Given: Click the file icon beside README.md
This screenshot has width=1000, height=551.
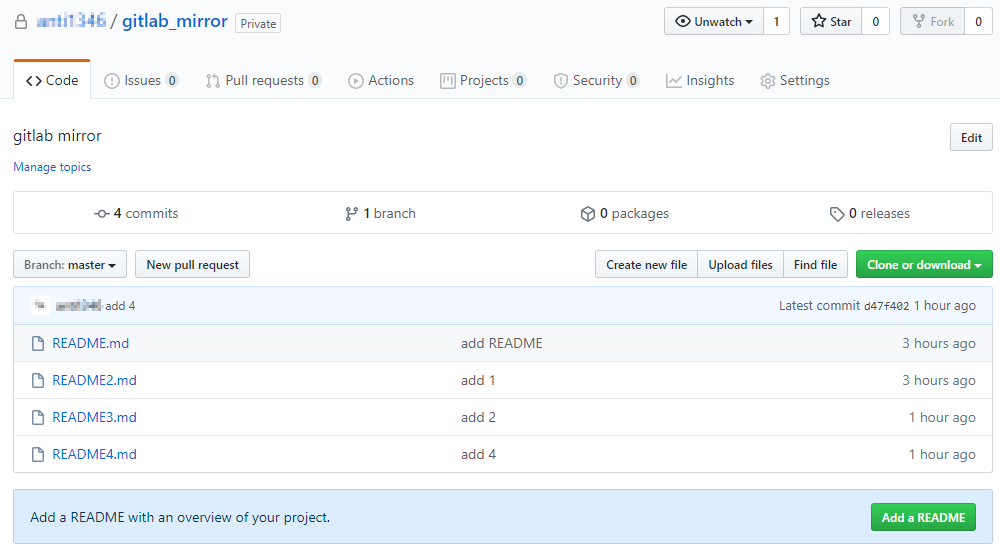Looking at the screenshot, I should (38, 343).
